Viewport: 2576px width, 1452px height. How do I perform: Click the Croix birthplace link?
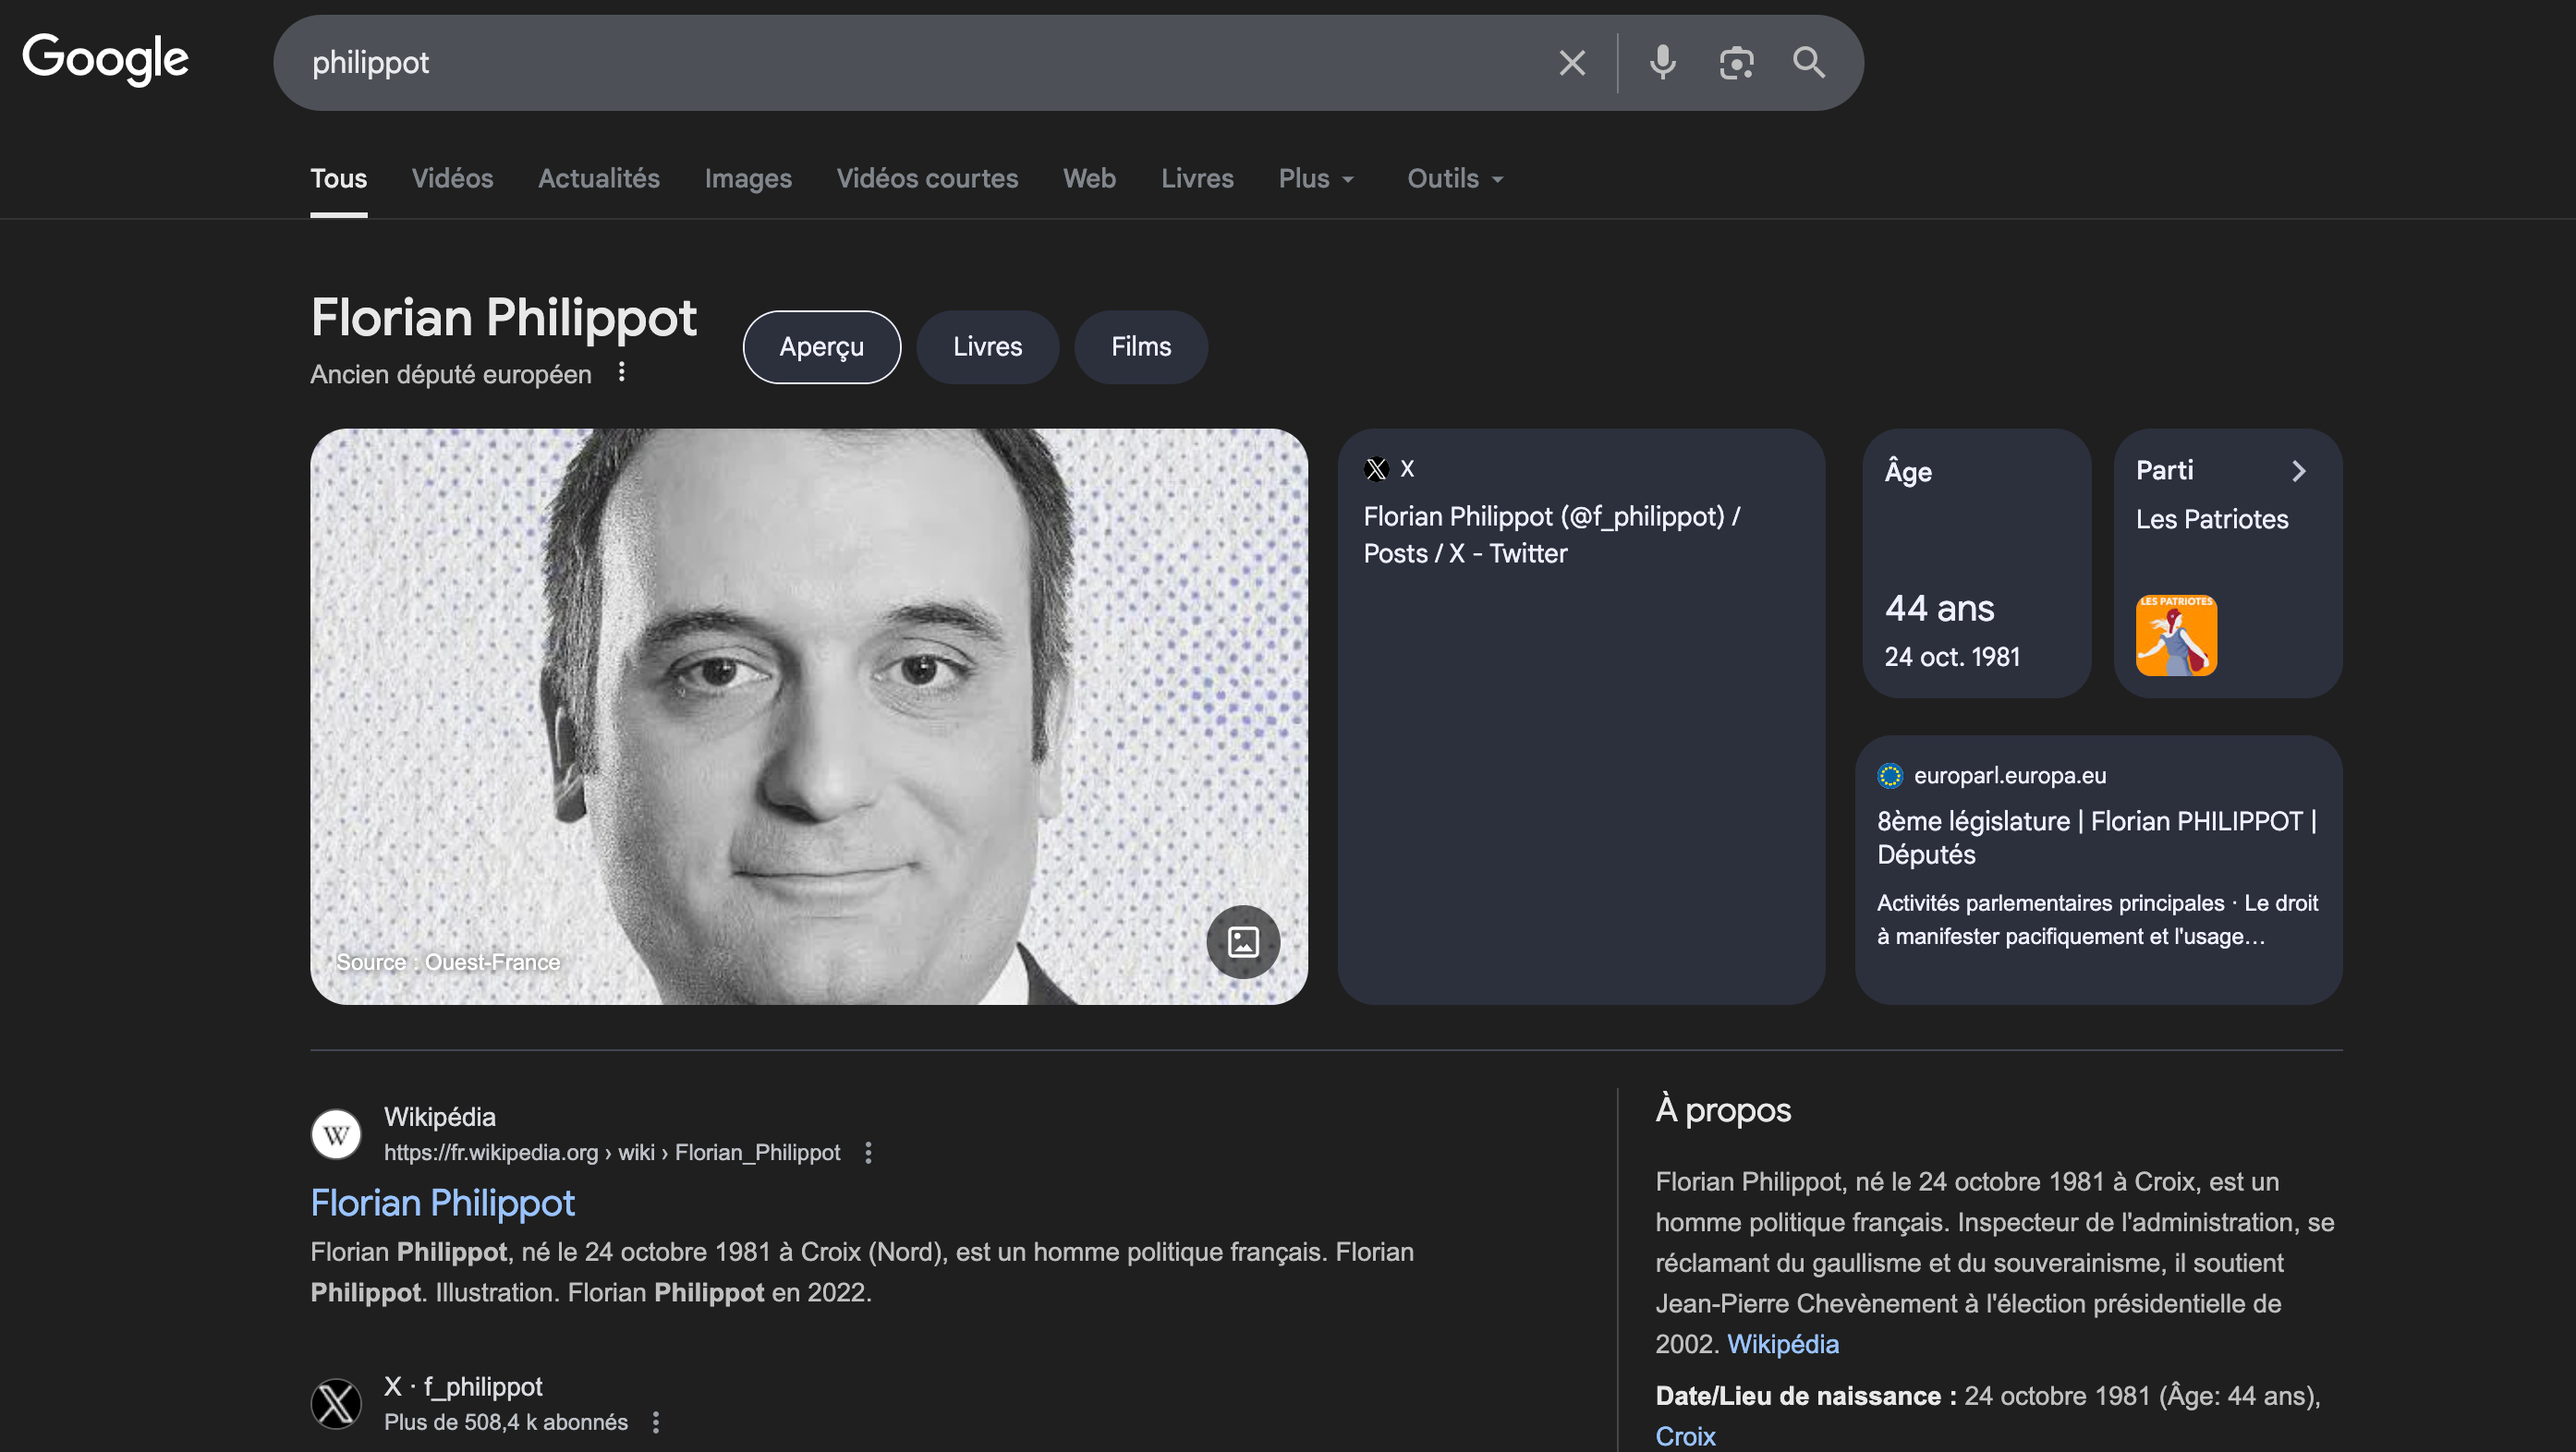[1685, 1435]
